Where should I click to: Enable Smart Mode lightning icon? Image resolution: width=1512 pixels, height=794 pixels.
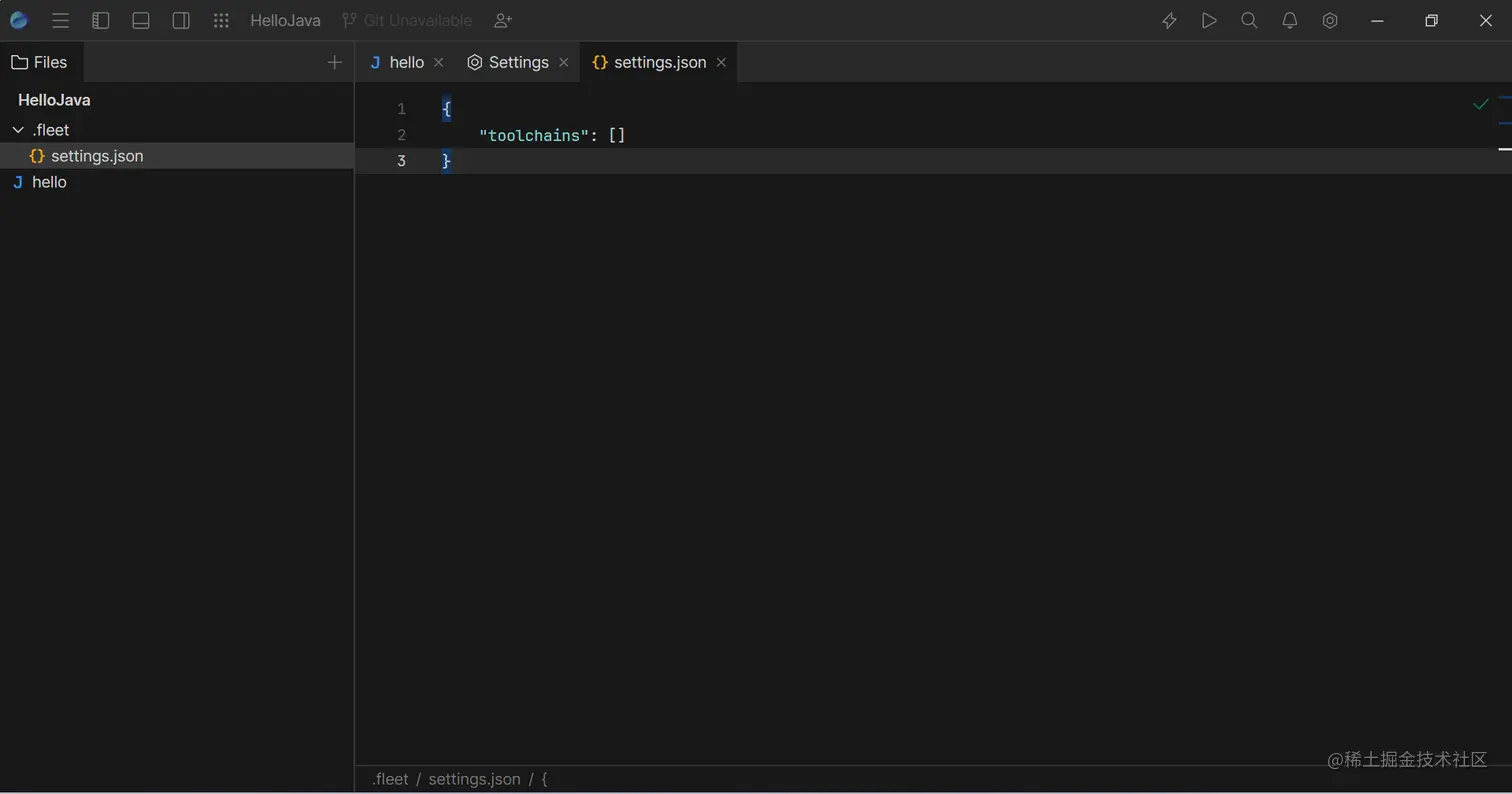(x=1169, y=20)
